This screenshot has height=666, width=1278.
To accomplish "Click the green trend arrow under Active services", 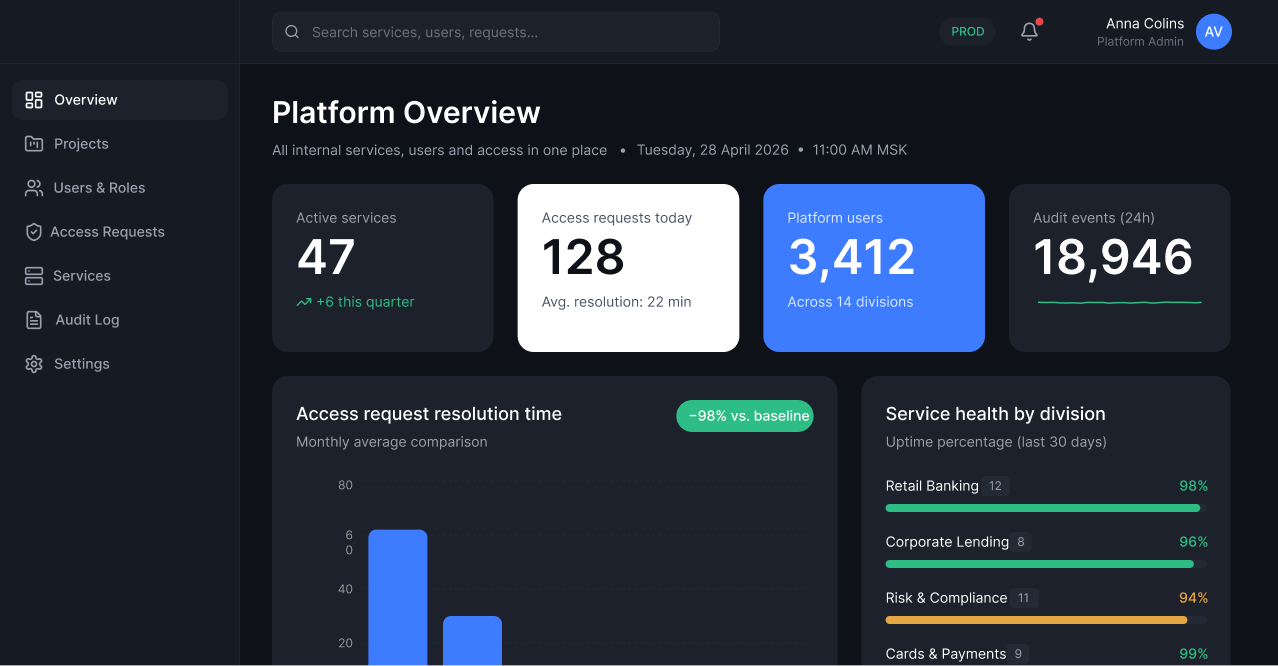I will pyautogui.click(x=304, y=302).
